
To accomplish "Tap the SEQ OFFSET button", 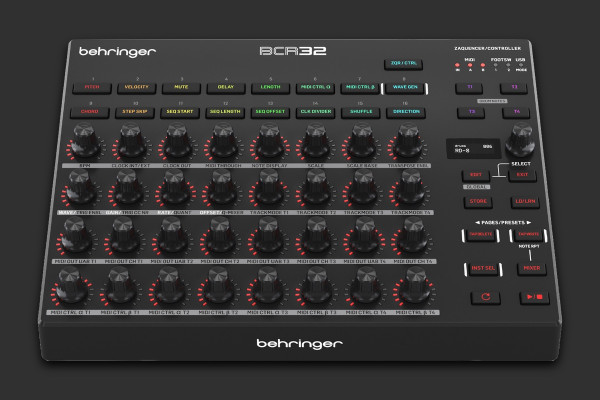I will point(270,112).
